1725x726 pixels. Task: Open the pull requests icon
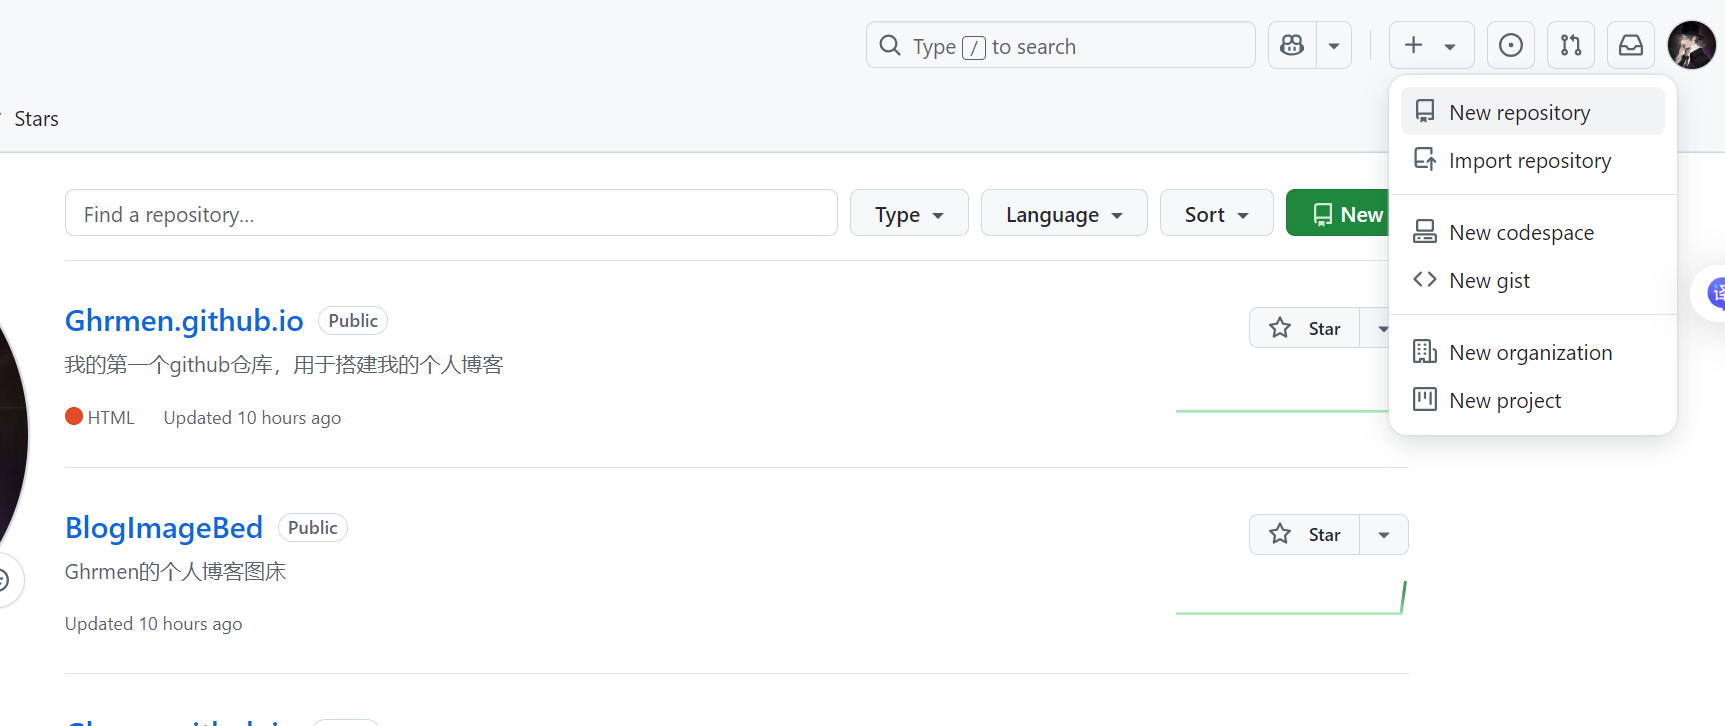(1571, 45)
